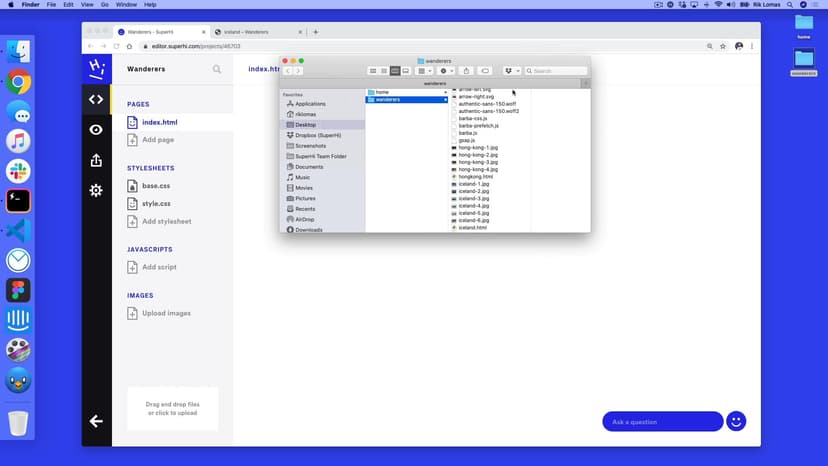Image resolution: width=828 pixels, height=466 pixels.
Task: Switch Finder to gallery view
Action: (406, 71)
